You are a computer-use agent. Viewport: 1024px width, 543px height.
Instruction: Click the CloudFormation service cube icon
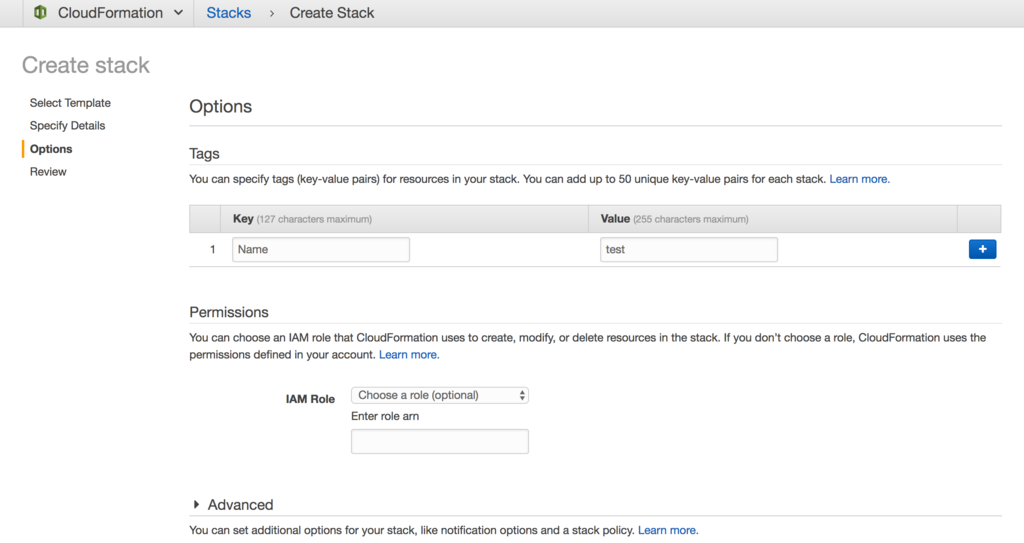[40, 12]
